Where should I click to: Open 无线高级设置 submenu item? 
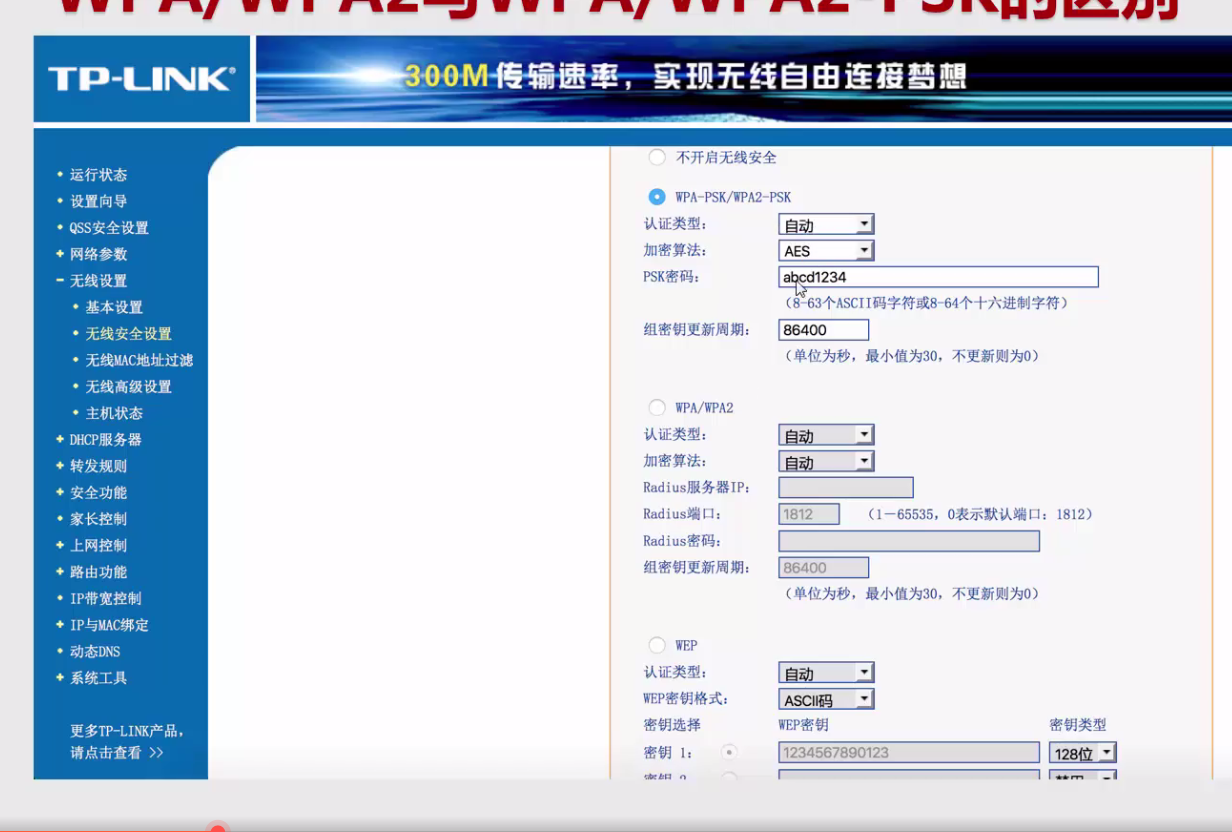click(128, 386)
